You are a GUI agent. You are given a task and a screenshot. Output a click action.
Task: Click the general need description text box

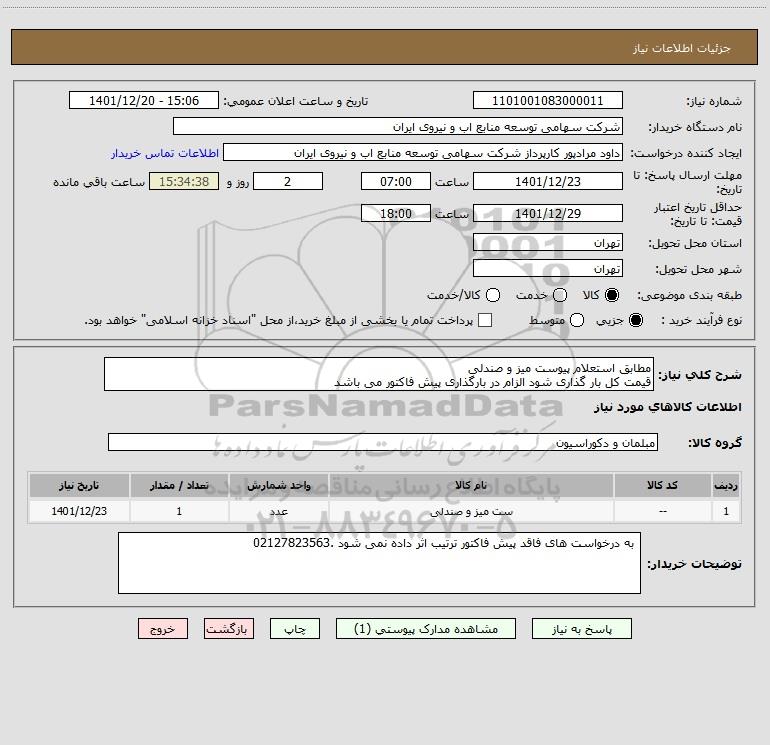click(379, 375)
